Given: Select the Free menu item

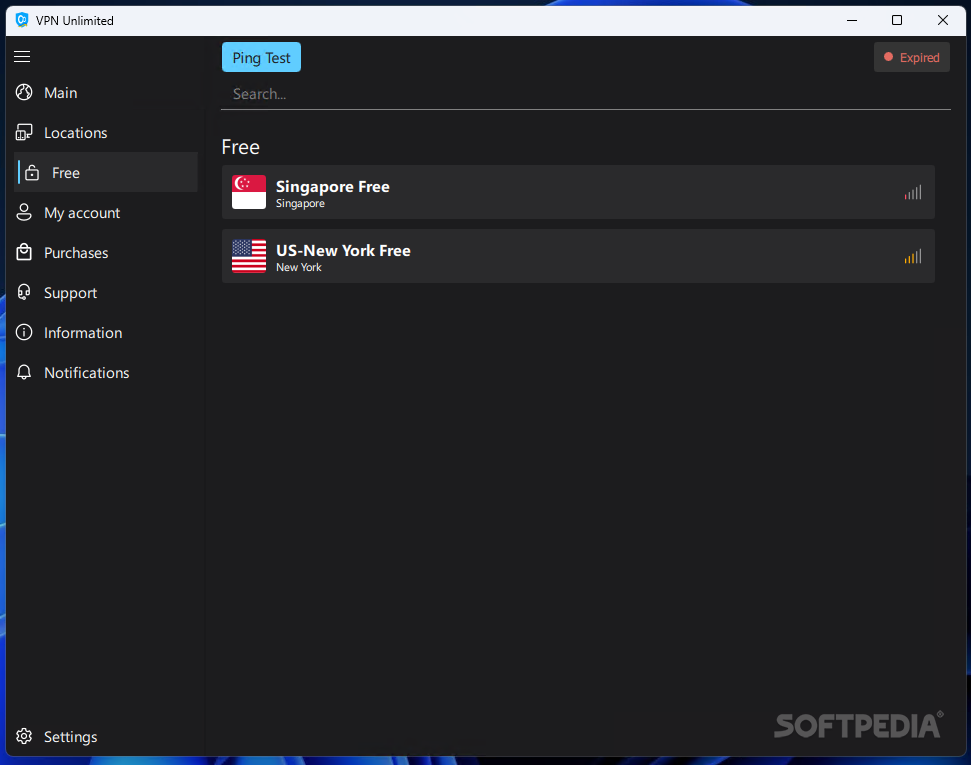Looking at the screenshot, I should (106, 172).
